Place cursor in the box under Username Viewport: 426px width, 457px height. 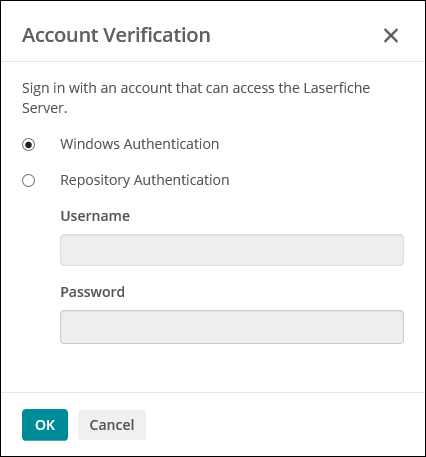(x=232, y=250)
